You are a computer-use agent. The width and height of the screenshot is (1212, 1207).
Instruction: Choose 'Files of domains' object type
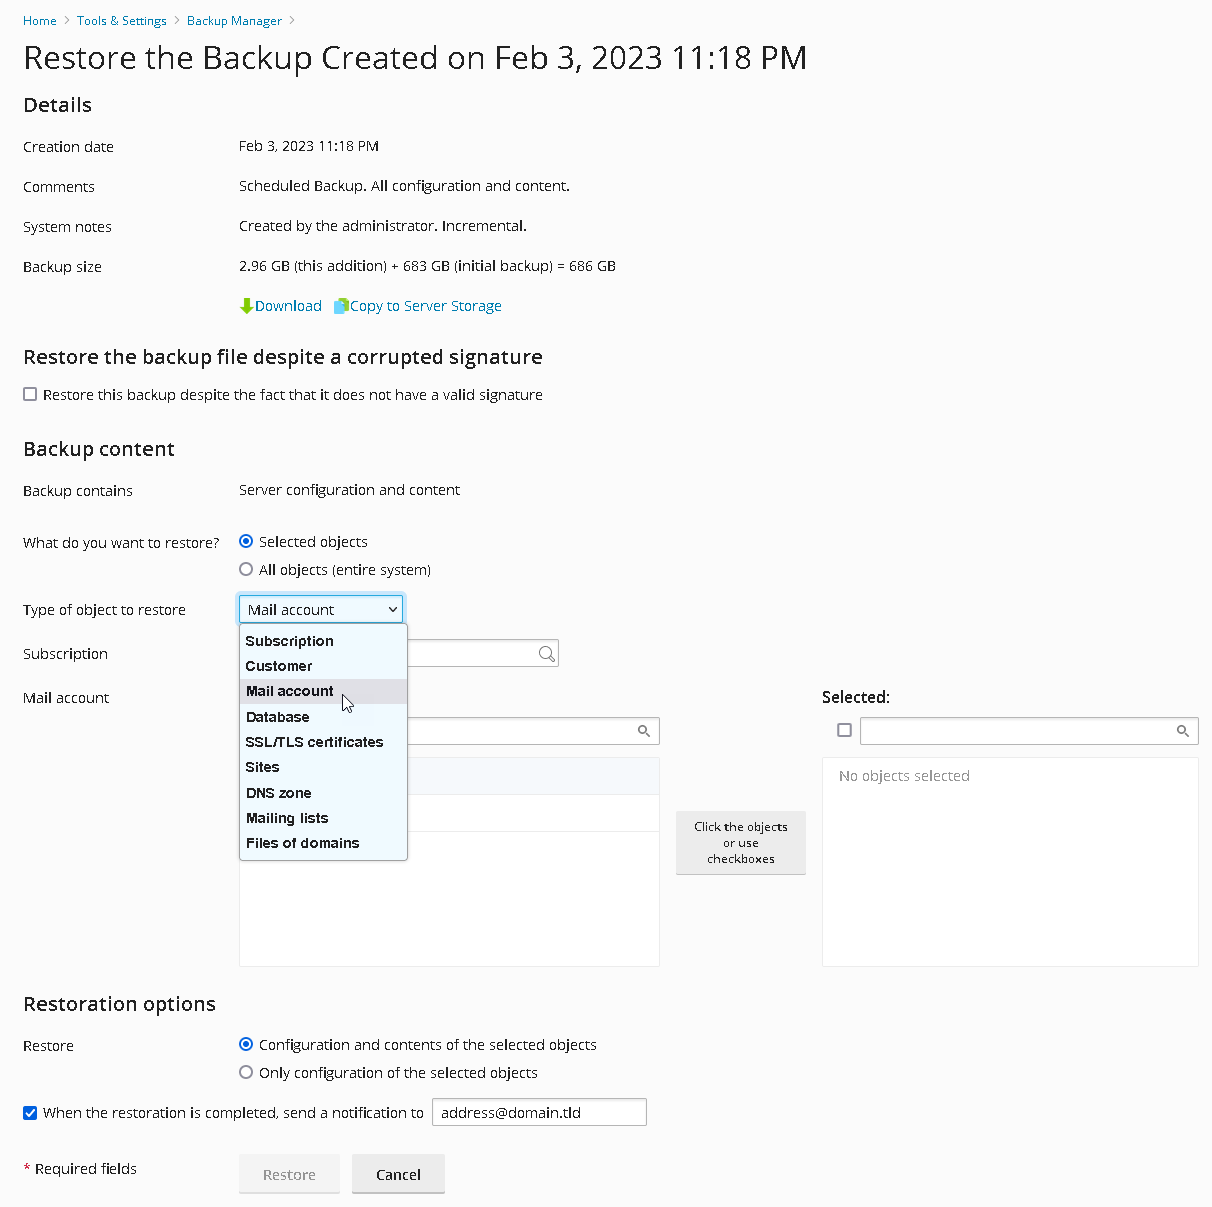click(302, 842)
